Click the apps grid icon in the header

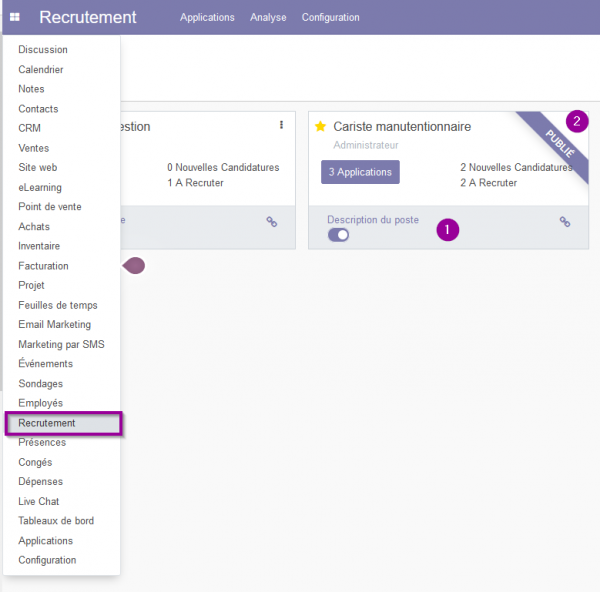(x=15, y=17)
